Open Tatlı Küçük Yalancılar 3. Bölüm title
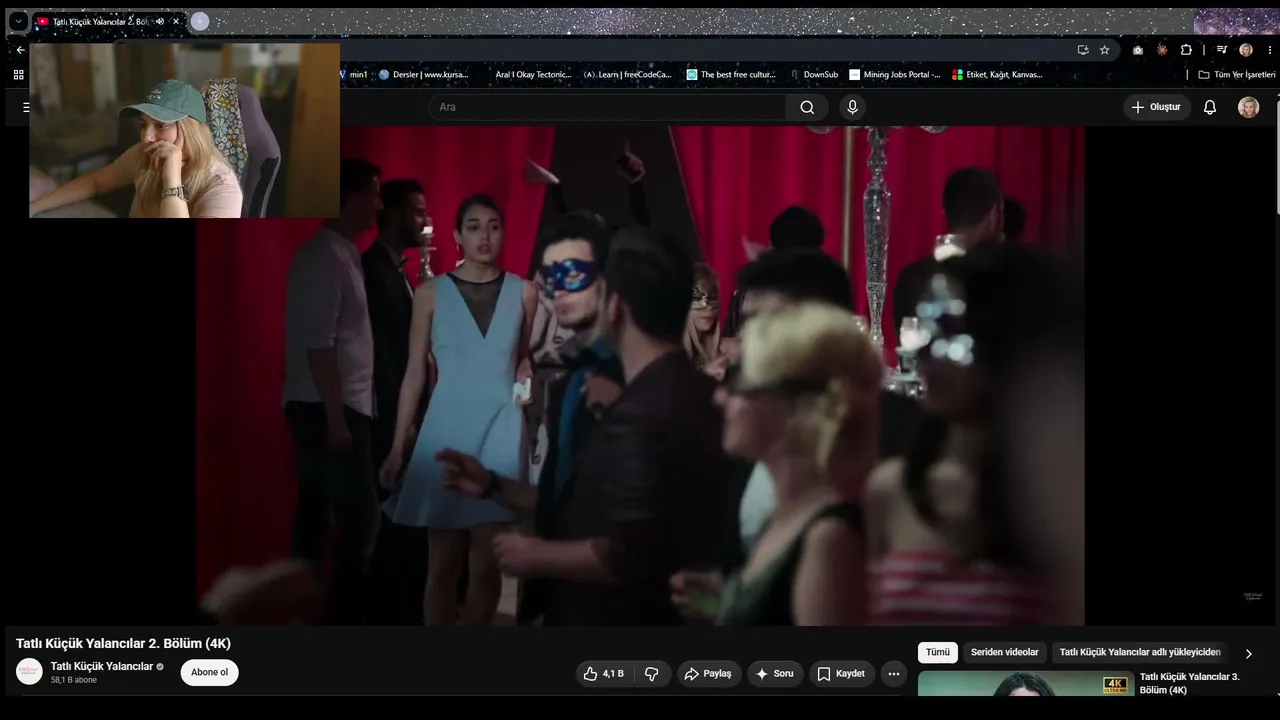The image size is (1280, 720). pos(1190,683)
